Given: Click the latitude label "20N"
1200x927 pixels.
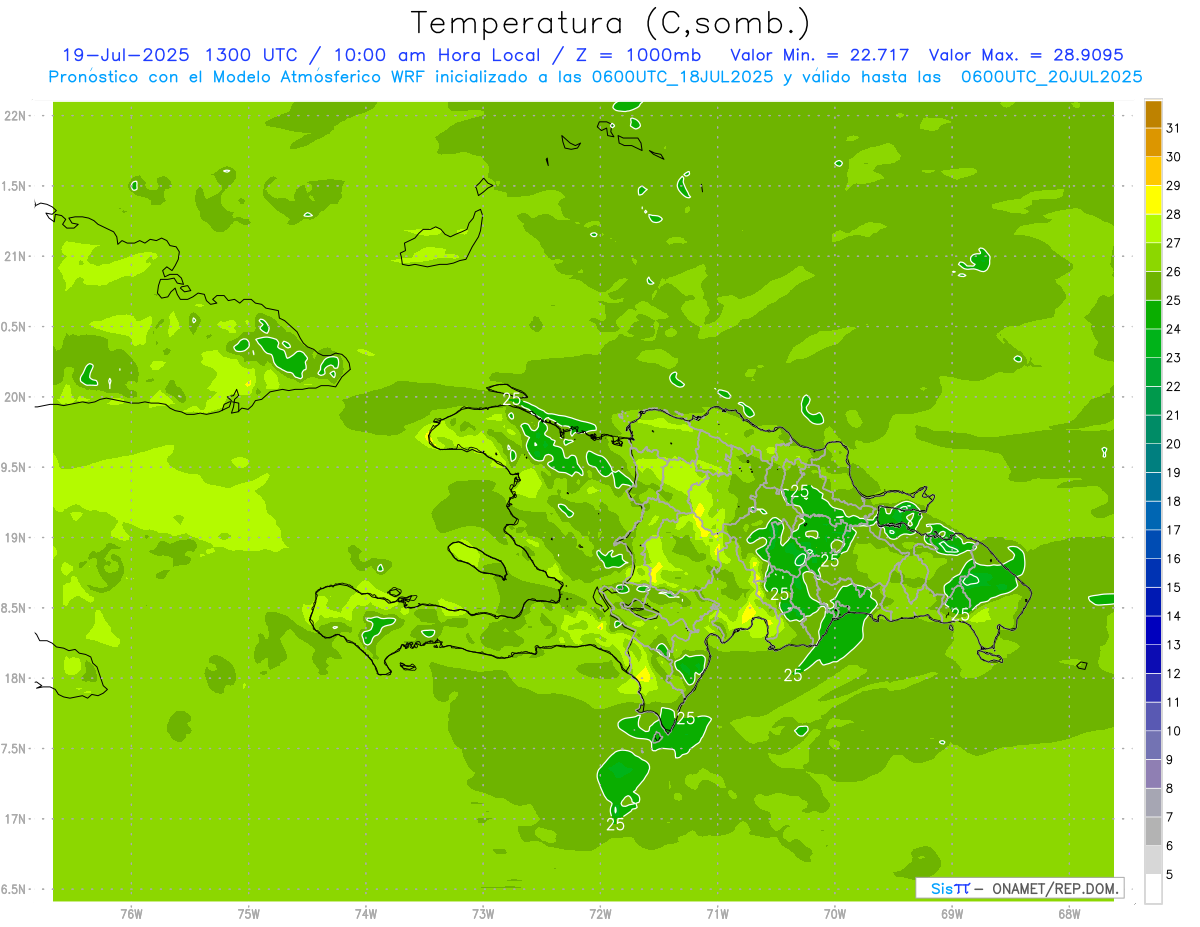Looking at the screenshot, I should tap(15, 398).
